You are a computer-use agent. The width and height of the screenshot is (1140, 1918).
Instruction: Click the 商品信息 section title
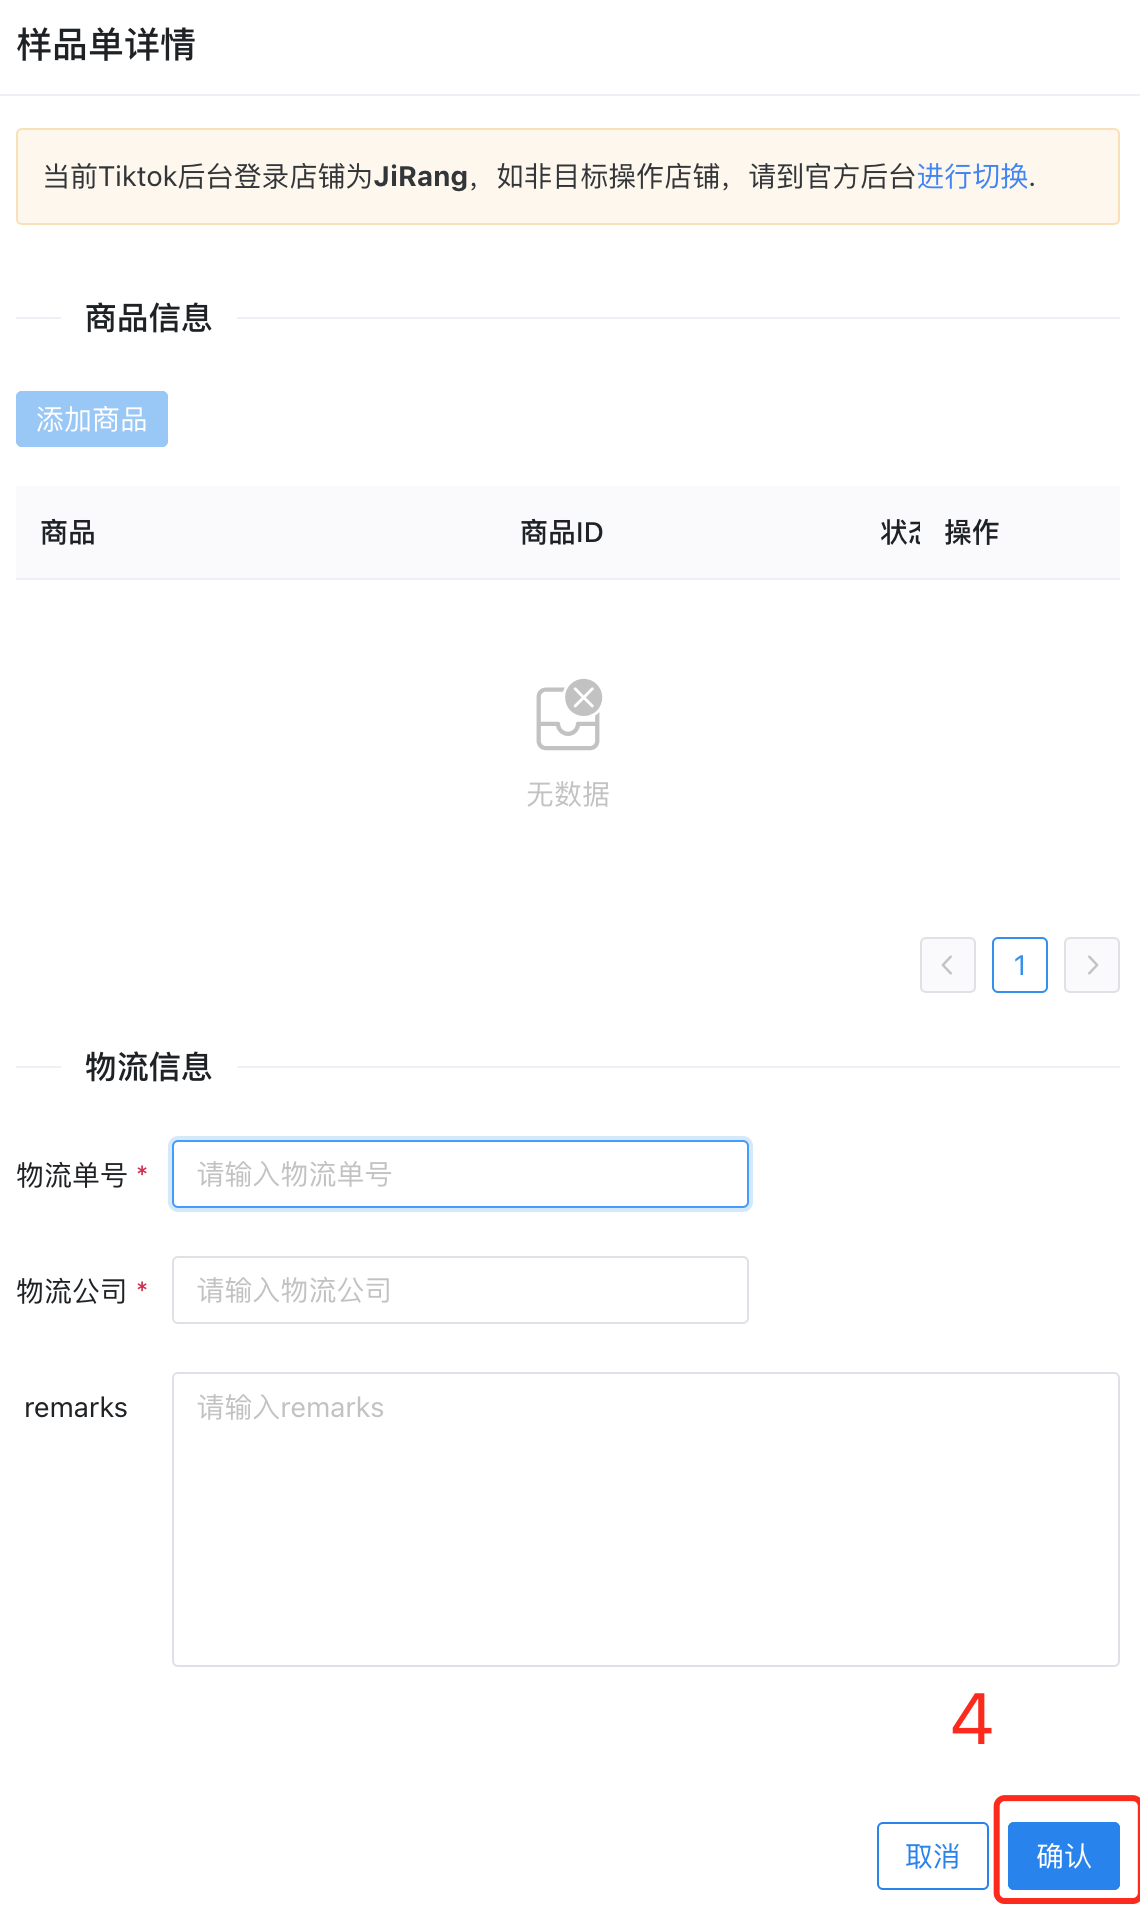point(148,318)
